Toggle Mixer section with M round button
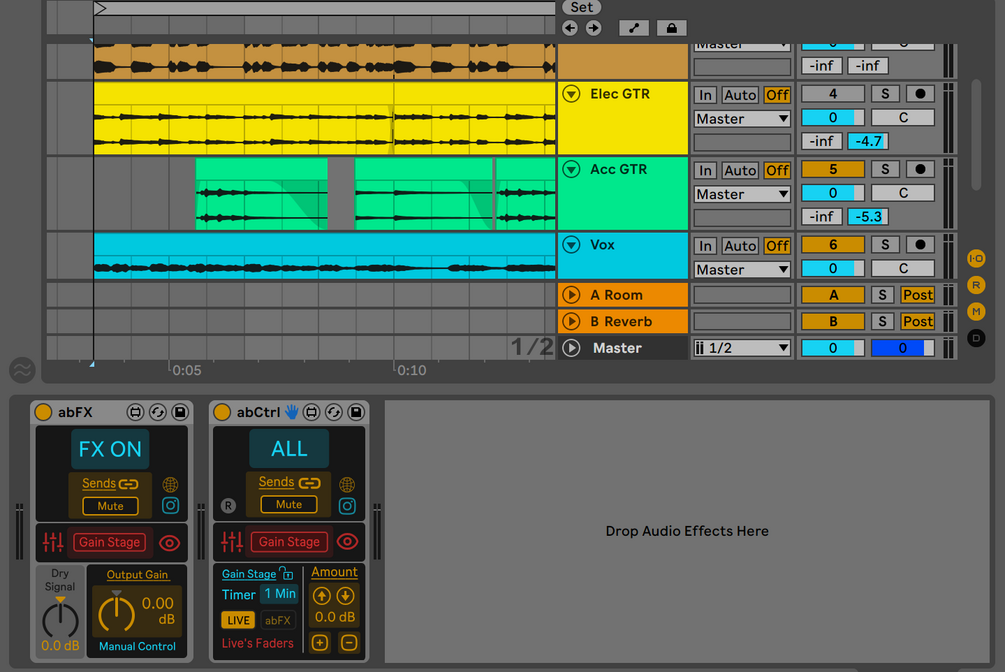 (976, 311)
